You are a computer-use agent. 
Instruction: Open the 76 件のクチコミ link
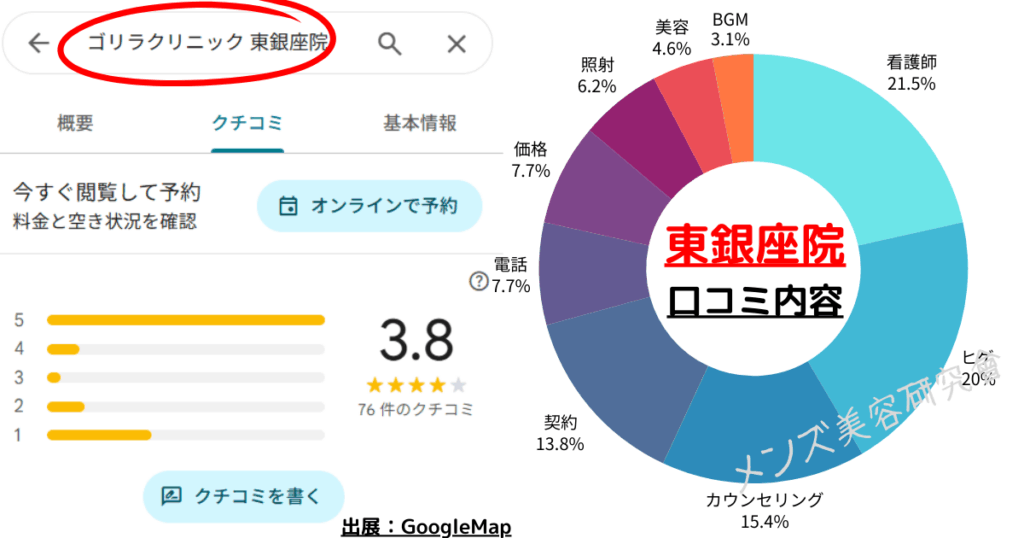tap(416, 409)
